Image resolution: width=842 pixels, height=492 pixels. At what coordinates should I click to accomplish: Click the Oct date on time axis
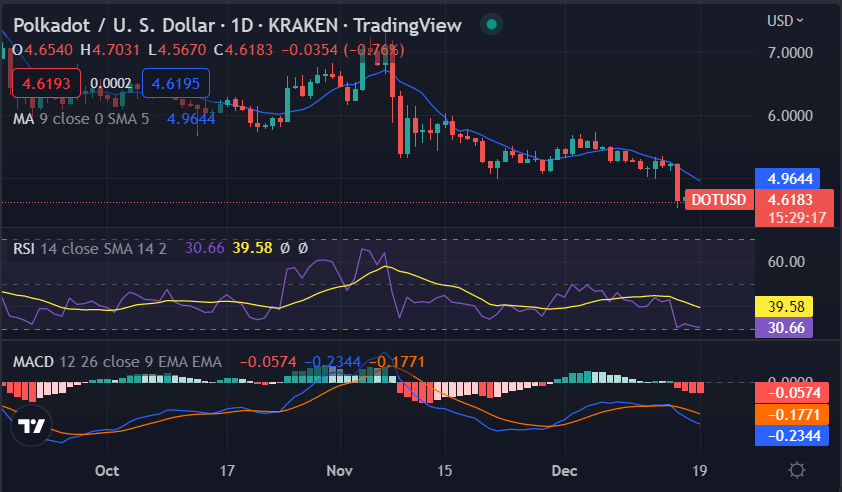click(x=107, y=471)
